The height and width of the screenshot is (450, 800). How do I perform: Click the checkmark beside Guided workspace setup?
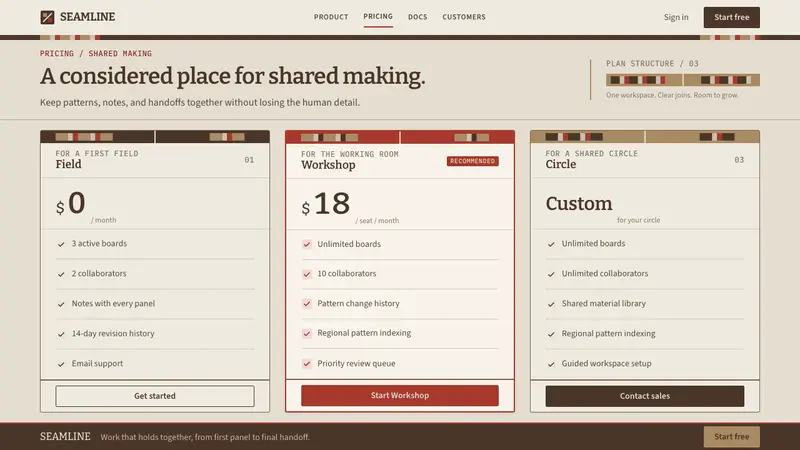551,364
